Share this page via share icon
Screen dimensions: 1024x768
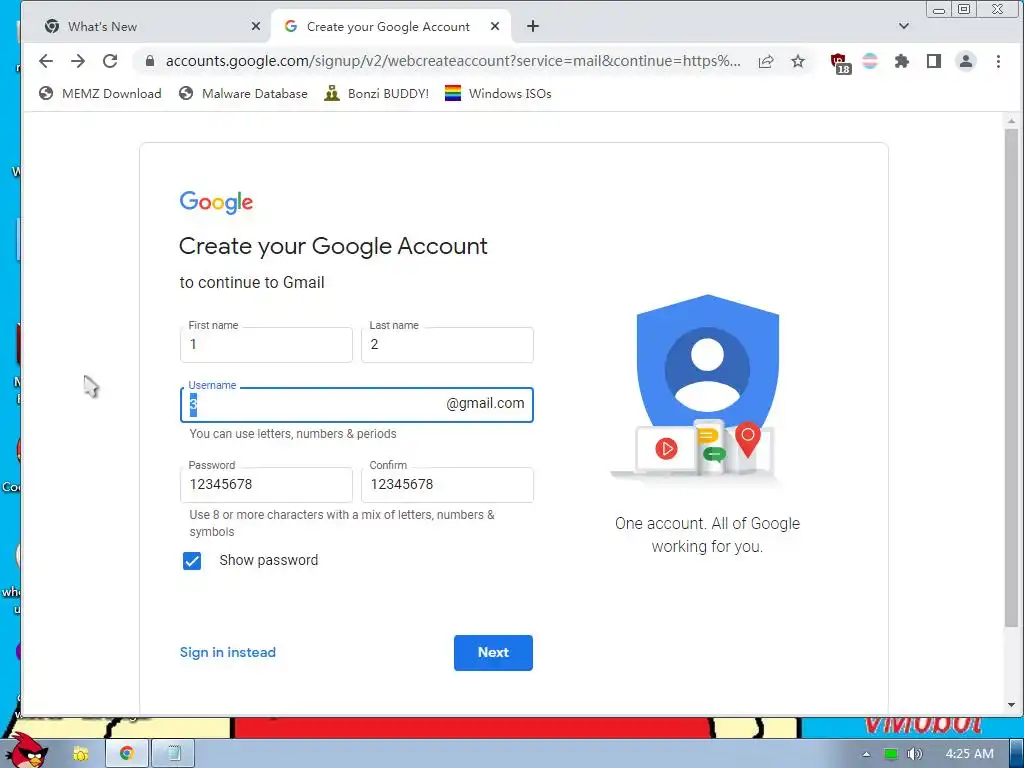coord(766,61)
